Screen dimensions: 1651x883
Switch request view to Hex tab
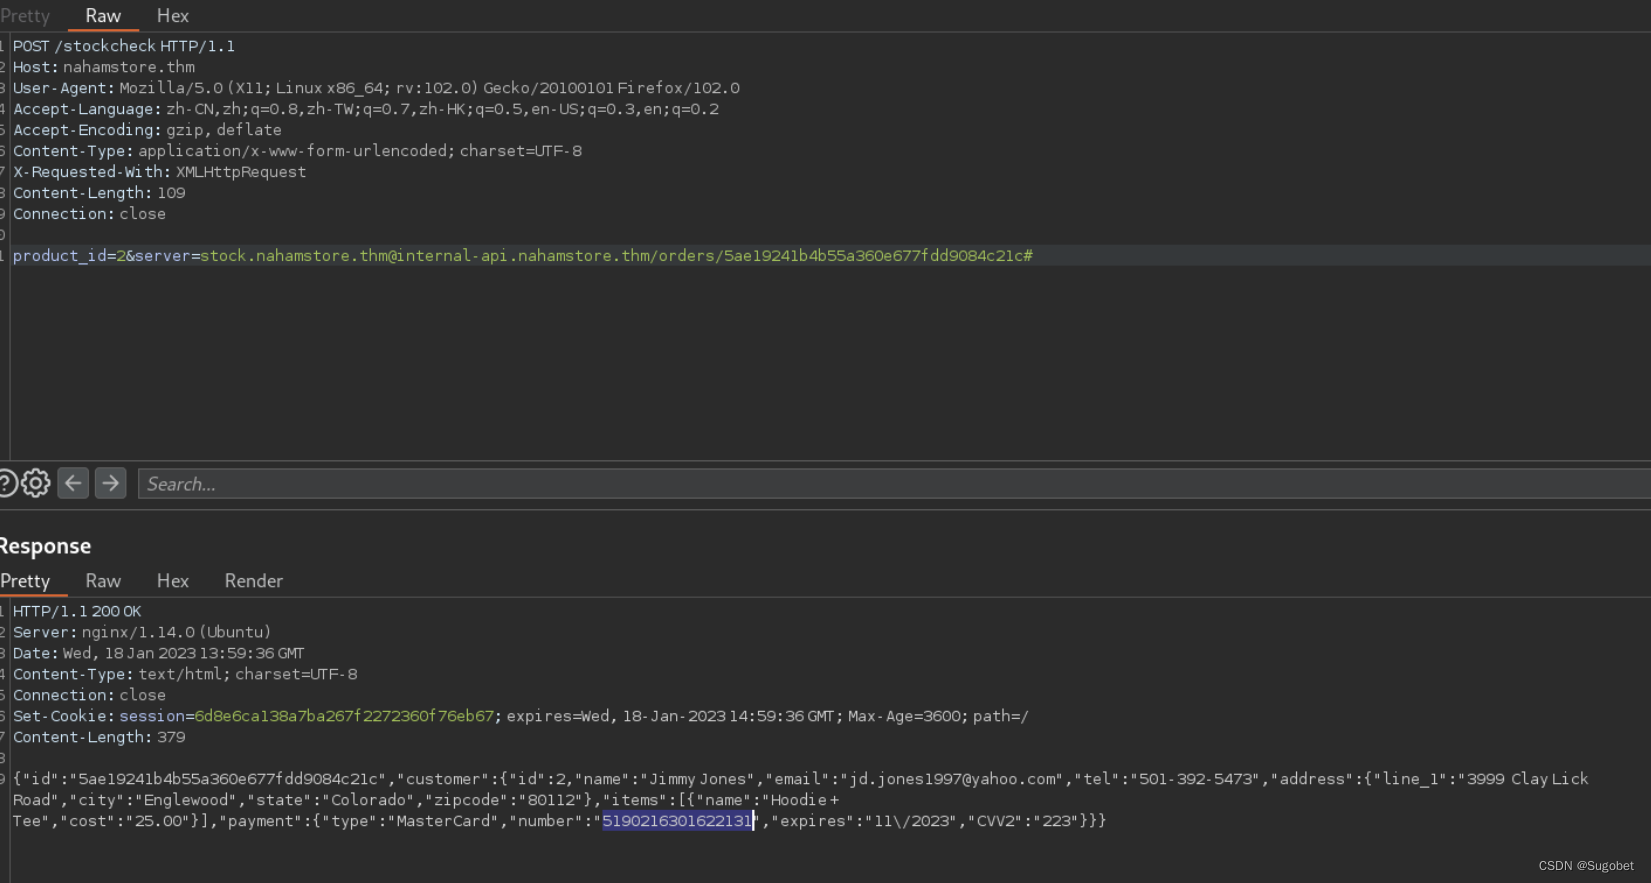[173, 16]
